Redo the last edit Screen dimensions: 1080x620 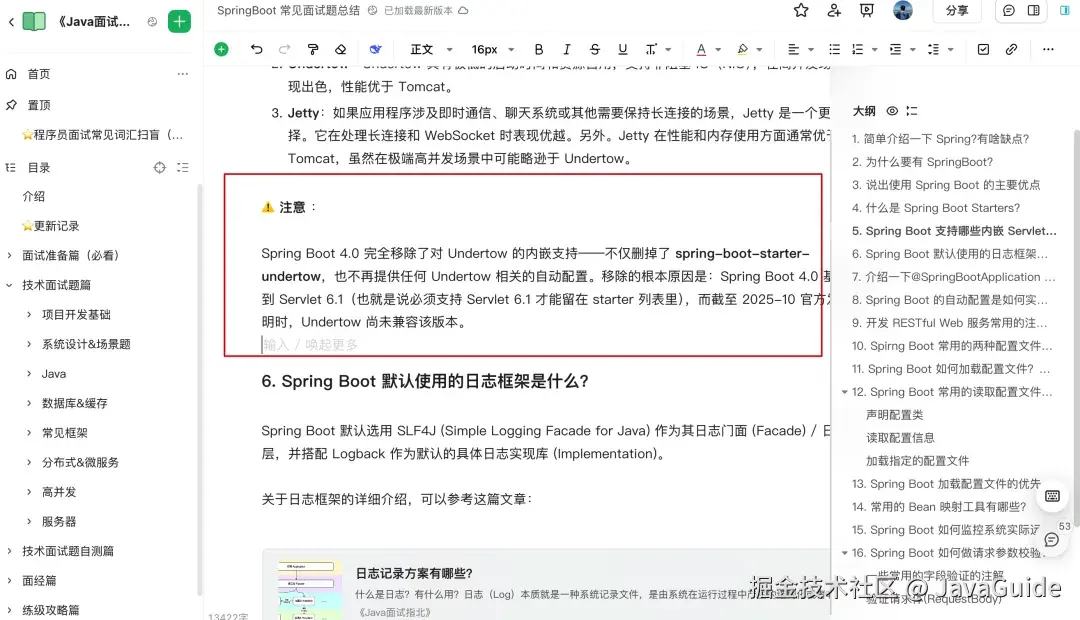[284, 49]
